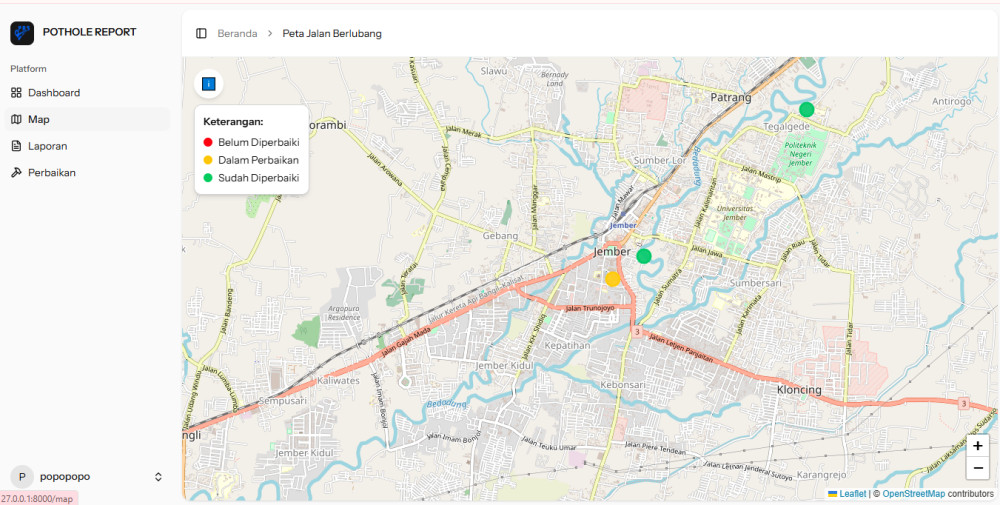Open the Laporan menu item
Screen dimensions: 1000x505
point(47,146)
